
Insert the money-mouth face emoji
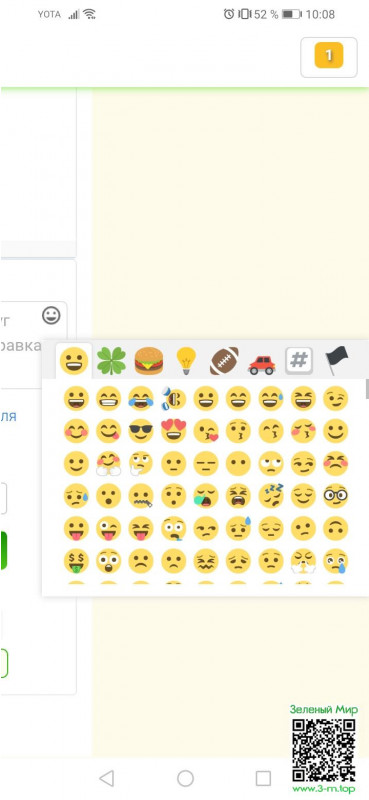click(76, 561)
